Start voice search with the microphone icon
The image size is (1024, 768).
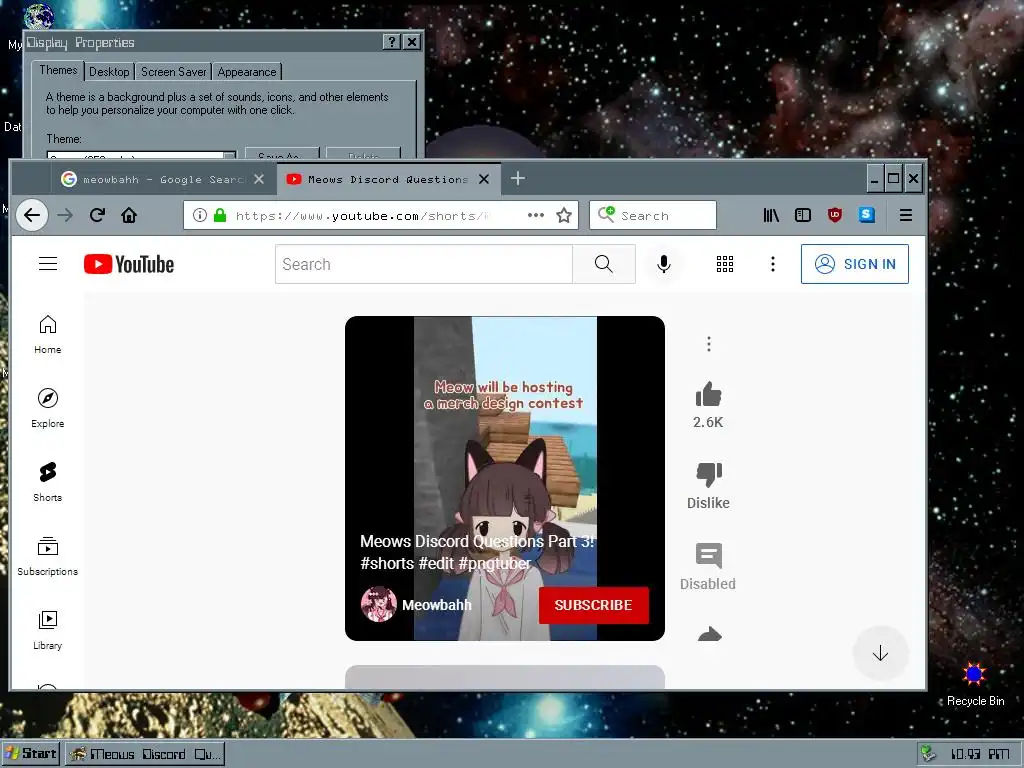point(664,264)
